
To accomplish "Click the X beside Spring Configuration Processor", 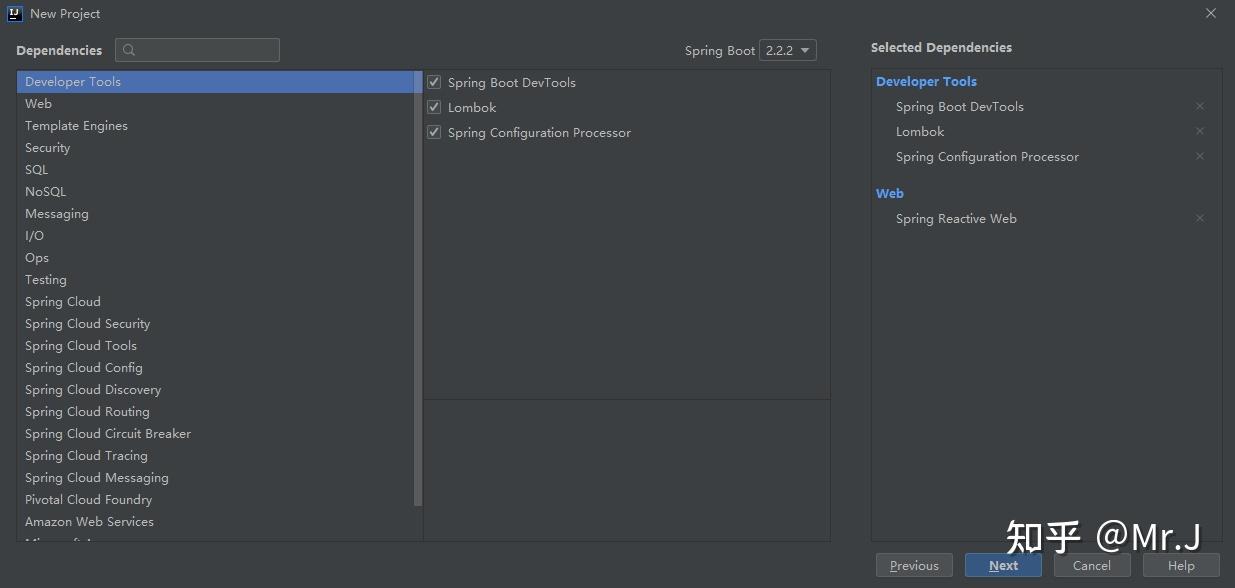I will coord(1199,156).
